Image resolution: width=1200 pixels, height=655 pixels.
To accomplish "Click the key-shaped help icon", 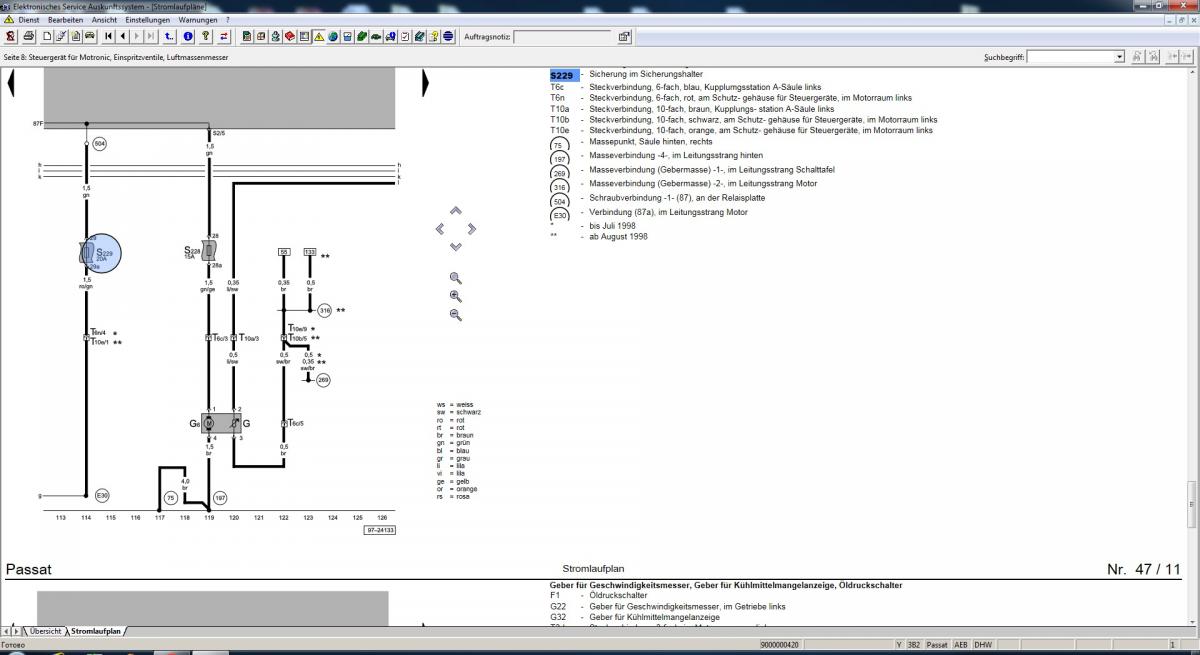I will [x=205, y=37].
